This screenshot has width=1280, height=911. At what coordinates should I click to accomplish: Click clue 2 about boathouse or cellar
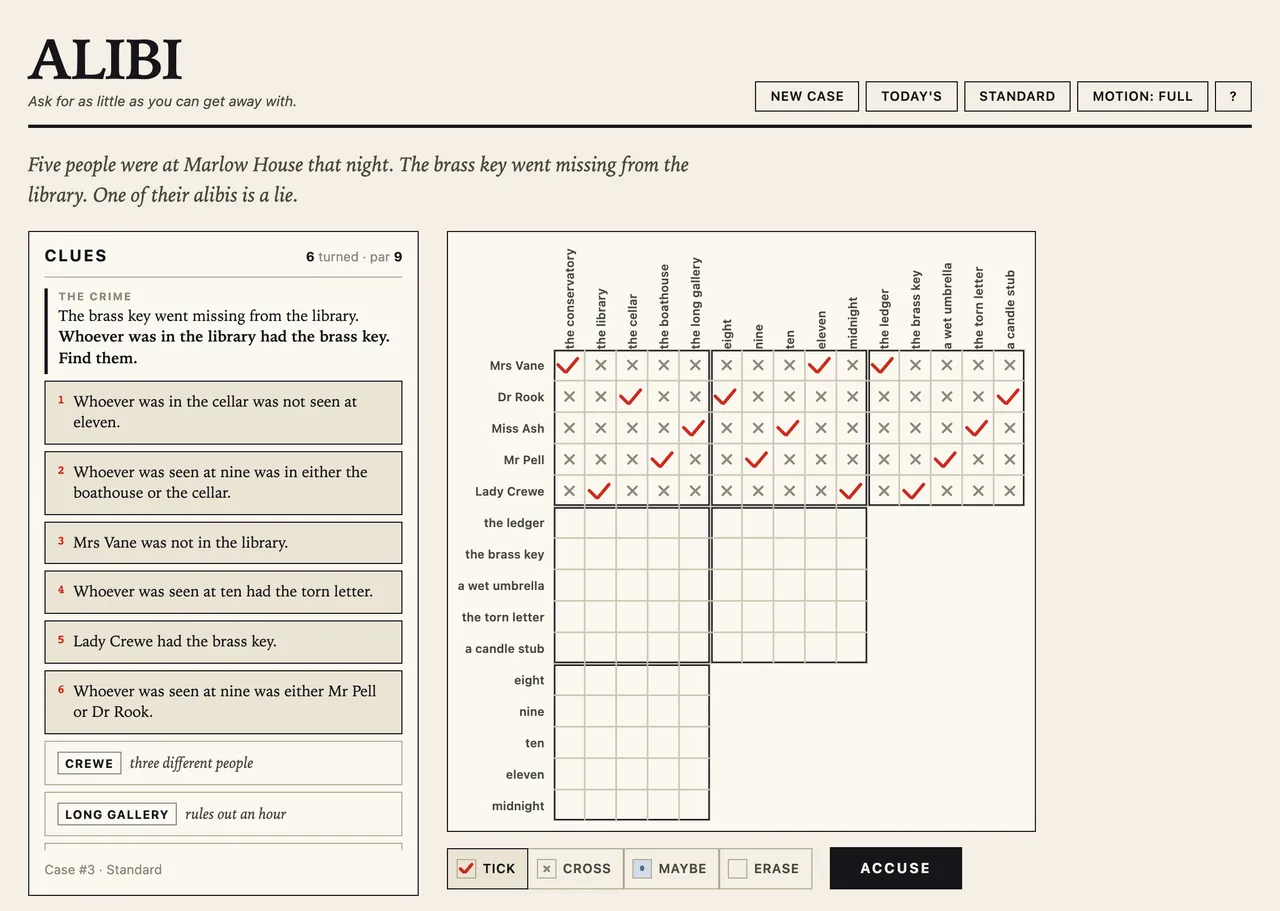coord(223,482)
